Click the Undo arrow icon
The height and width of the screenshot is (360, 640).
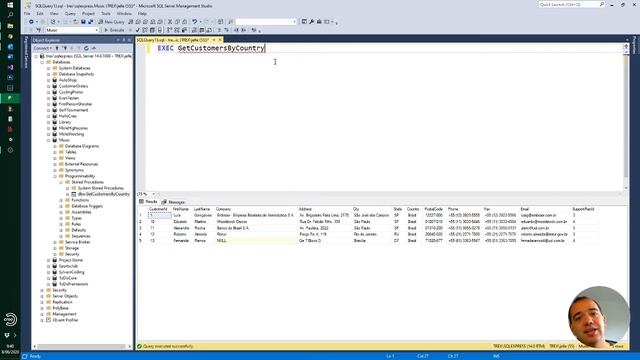pyautogui.click(x=195, y=22)
